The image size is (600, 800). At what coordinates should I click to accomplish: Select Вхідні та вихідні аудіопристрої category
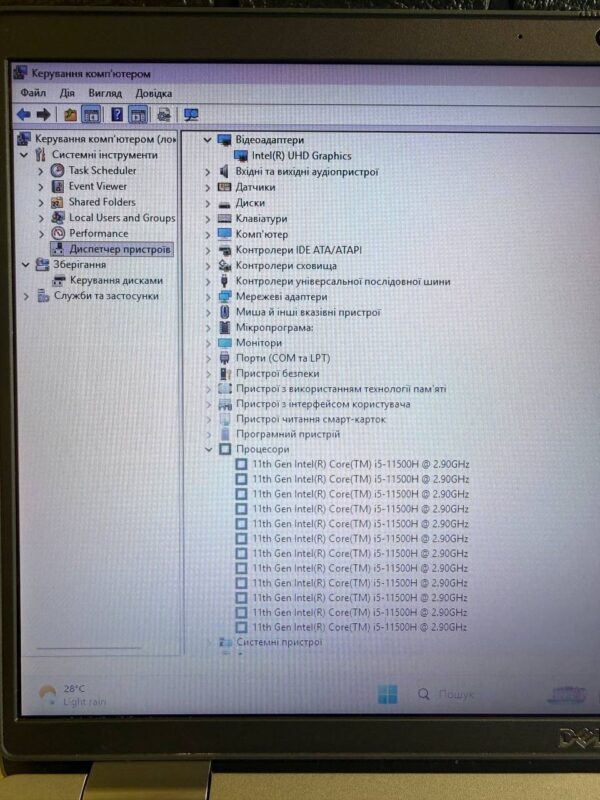pos(307,171)
